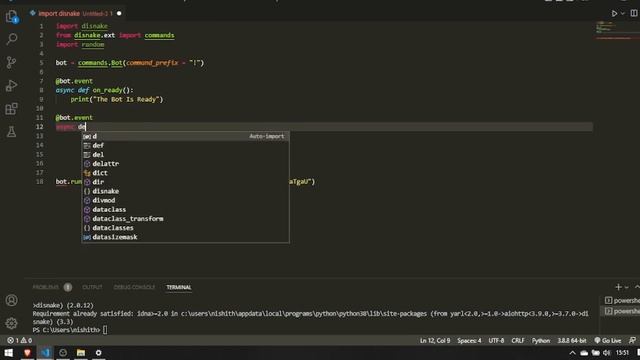Open the Explorer view in activity bar
The height and width of the screenshot is (360, 640).
click(x=12, y=17)
